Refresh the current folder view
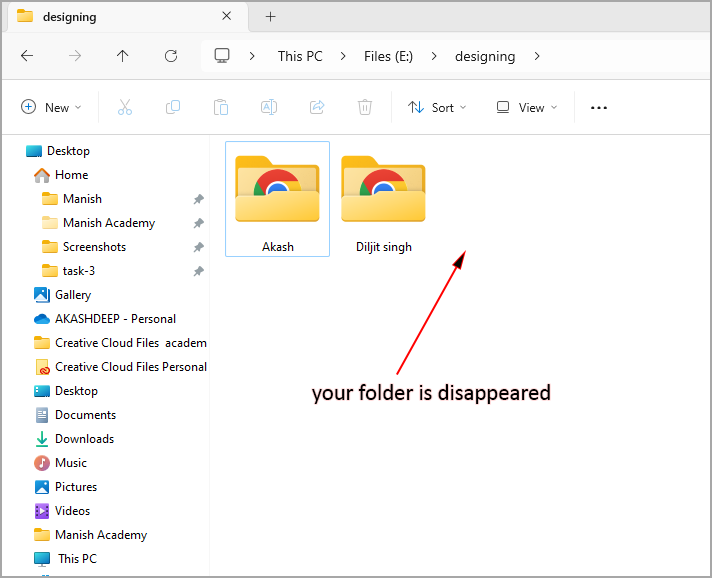Viewport: 712px width, 578px height. pos(171,56)
